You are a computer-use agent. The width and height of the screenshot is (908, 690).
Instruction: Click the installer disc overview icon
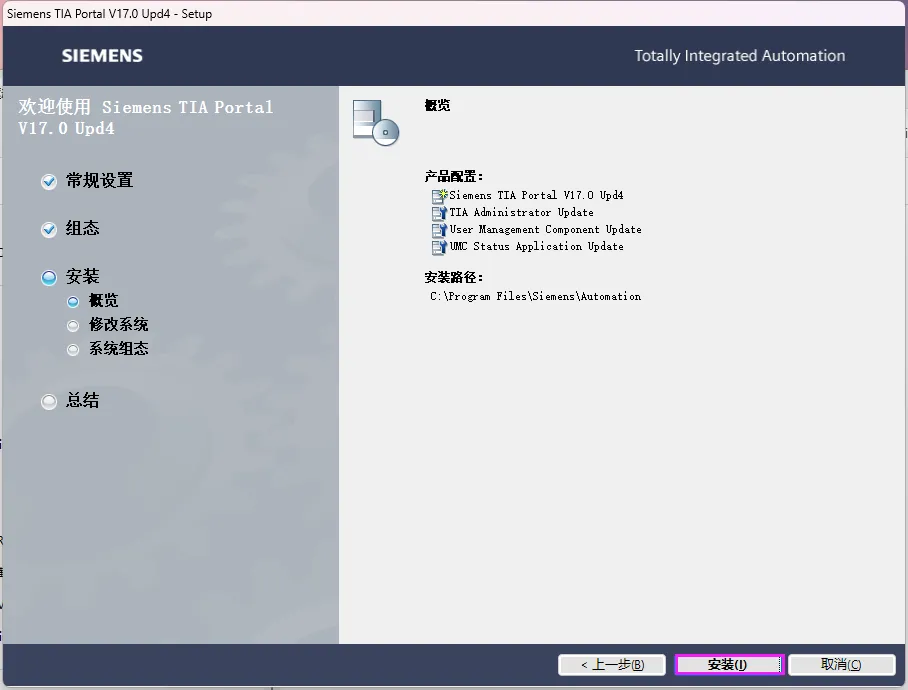tap(376, 122)
